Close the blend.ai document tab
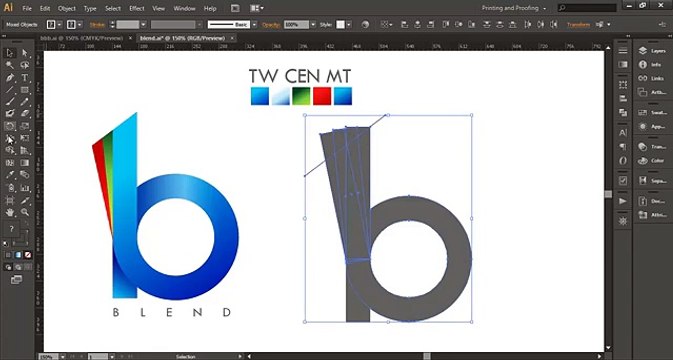Viewport: 673px width, 360px height. pos(232,38)
